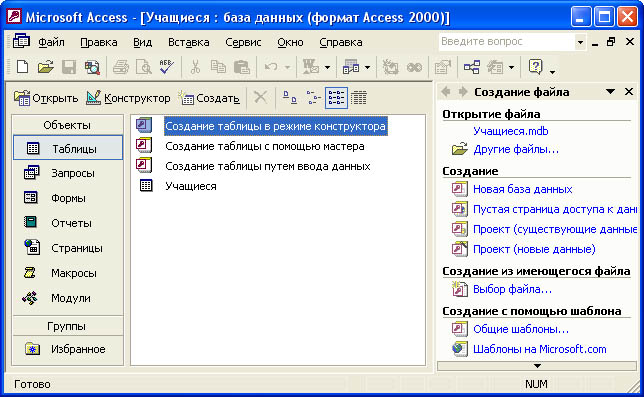Select the List view button
The image size is (644, 397).
coord(336,98)
